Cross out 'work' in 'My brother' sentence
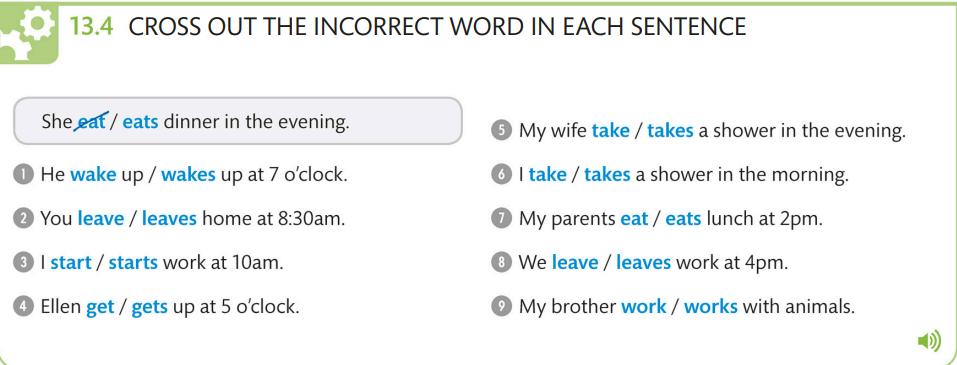The width and height of the screenshot is (957, 365). 643,306
